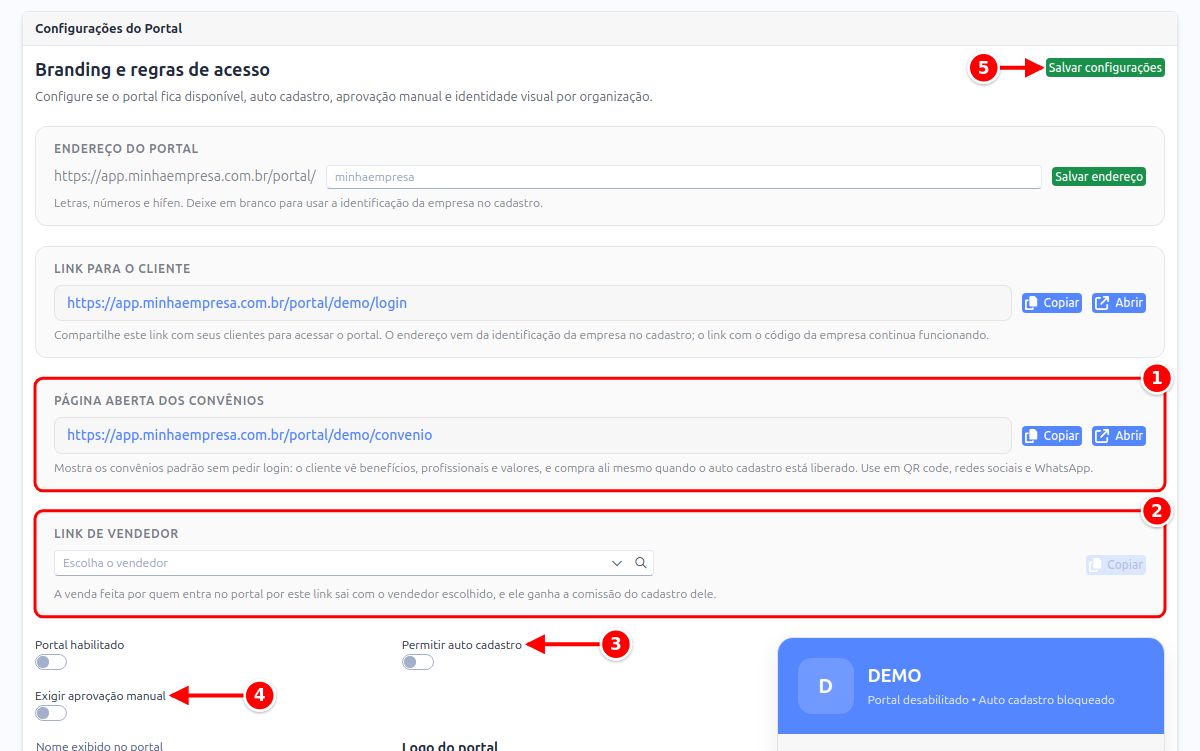Click the 'PÁGINA ABERTA DOS CONVÊNIOS' heading
The height and width of the screenshot is (751, 1200).
[x=159, y=400]
